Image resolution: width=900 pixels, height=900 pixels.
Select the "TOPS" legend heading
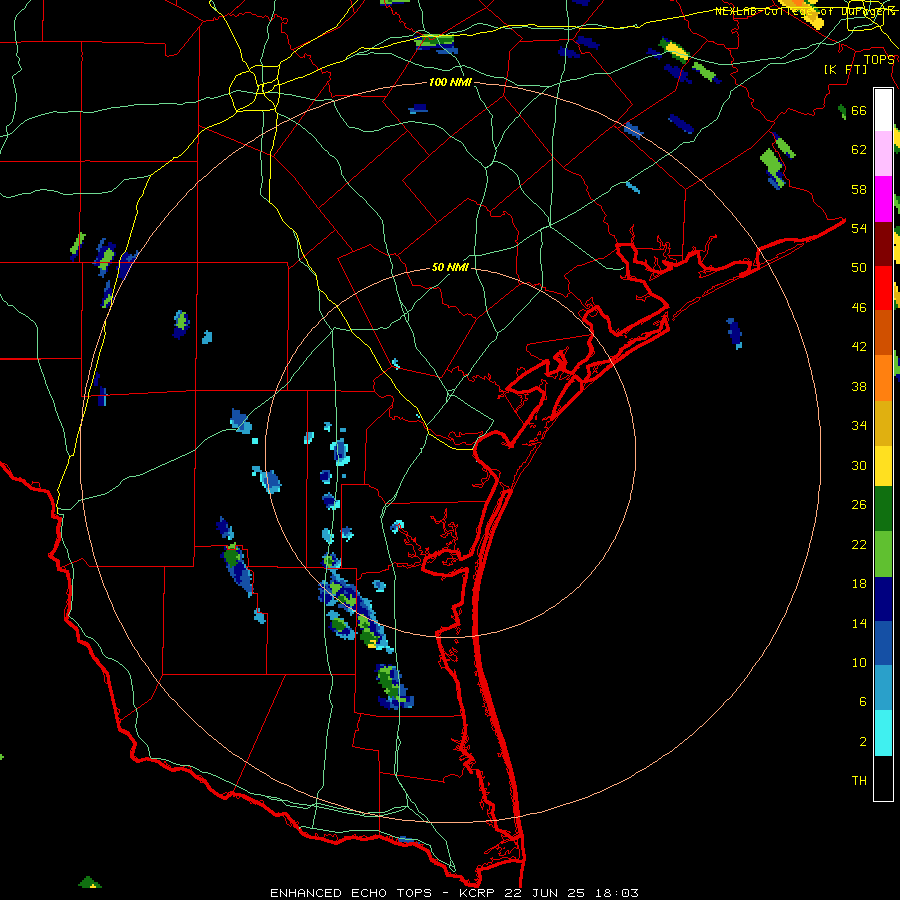coord(879,60)
